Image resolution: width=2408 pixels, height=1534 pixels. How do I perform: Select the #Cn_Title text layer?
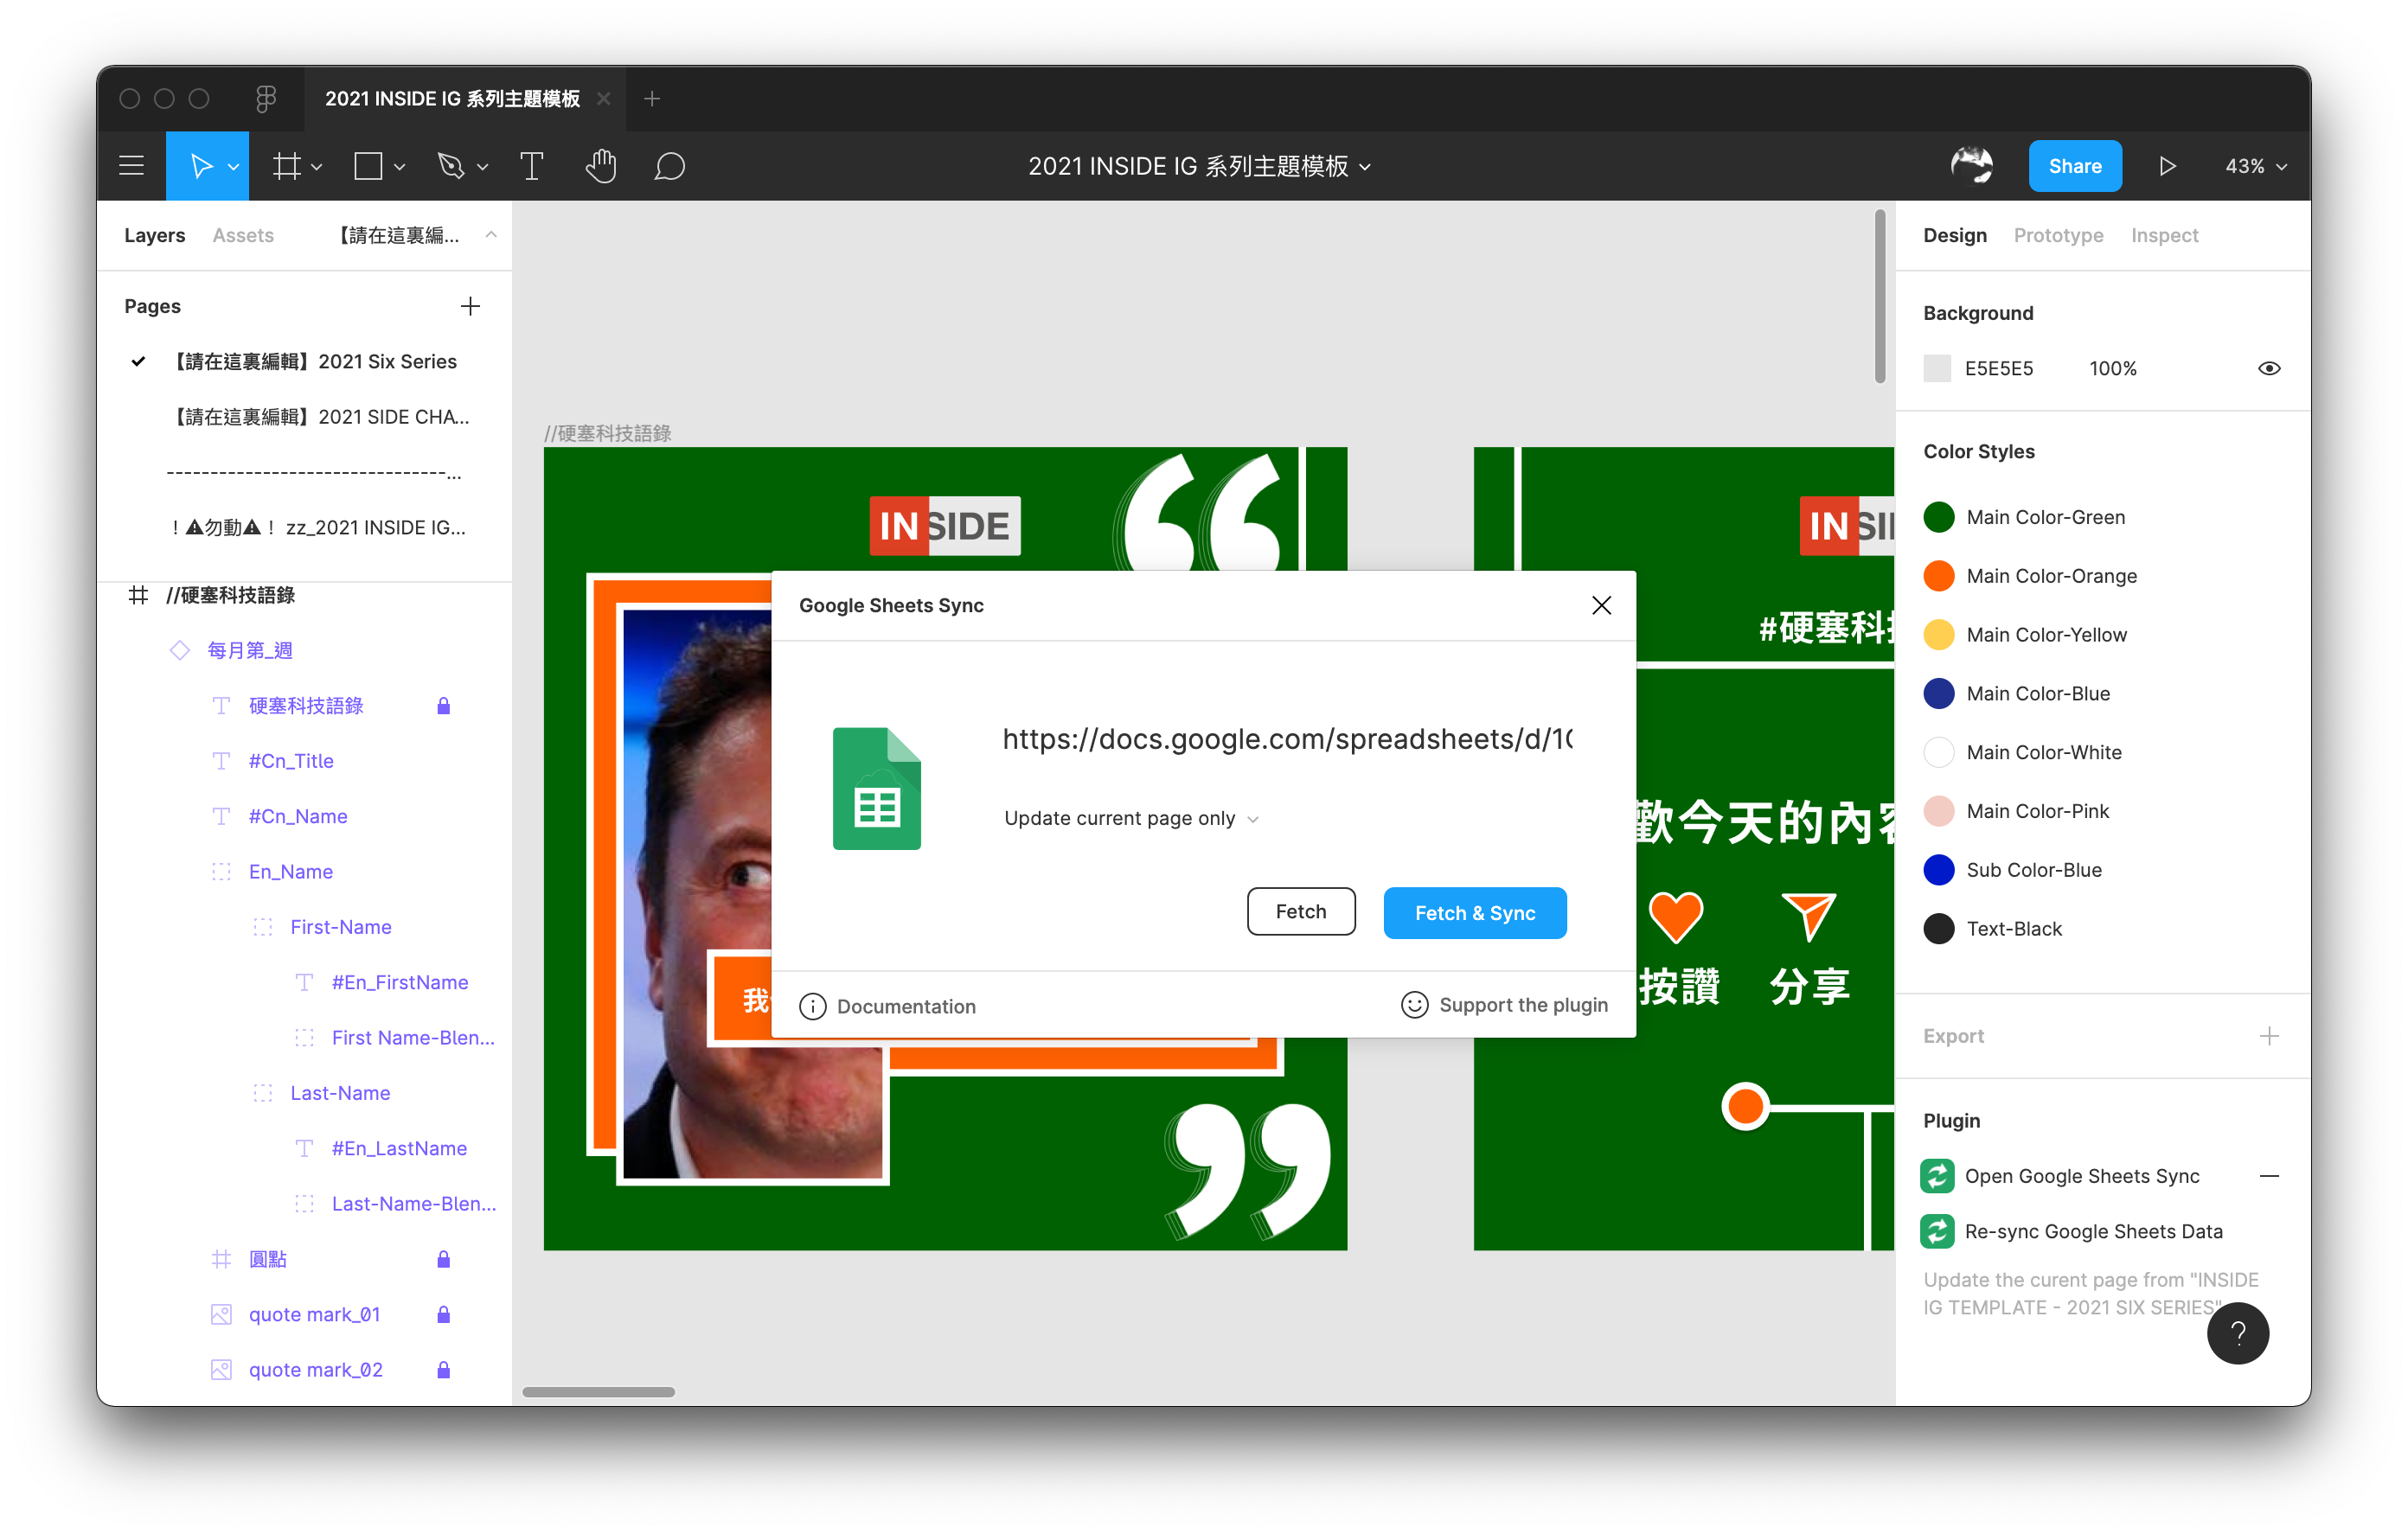(x=291, y=761)
